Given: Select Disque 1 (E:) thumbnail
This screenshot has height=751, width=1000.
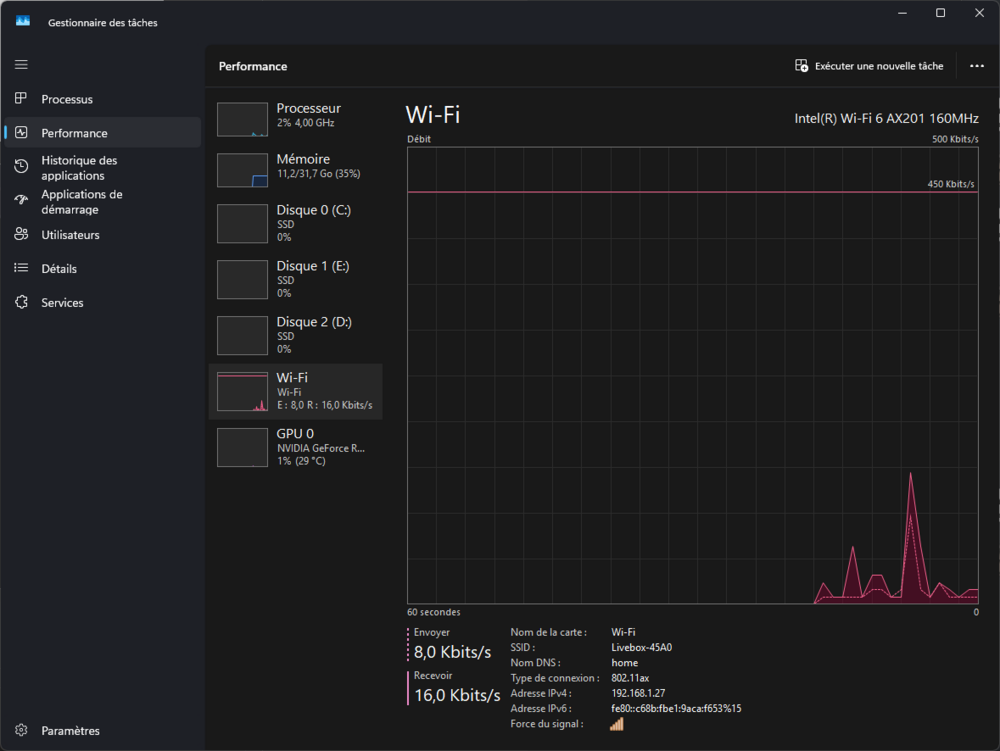Looking at the screenshot, I should click(242, 279).
